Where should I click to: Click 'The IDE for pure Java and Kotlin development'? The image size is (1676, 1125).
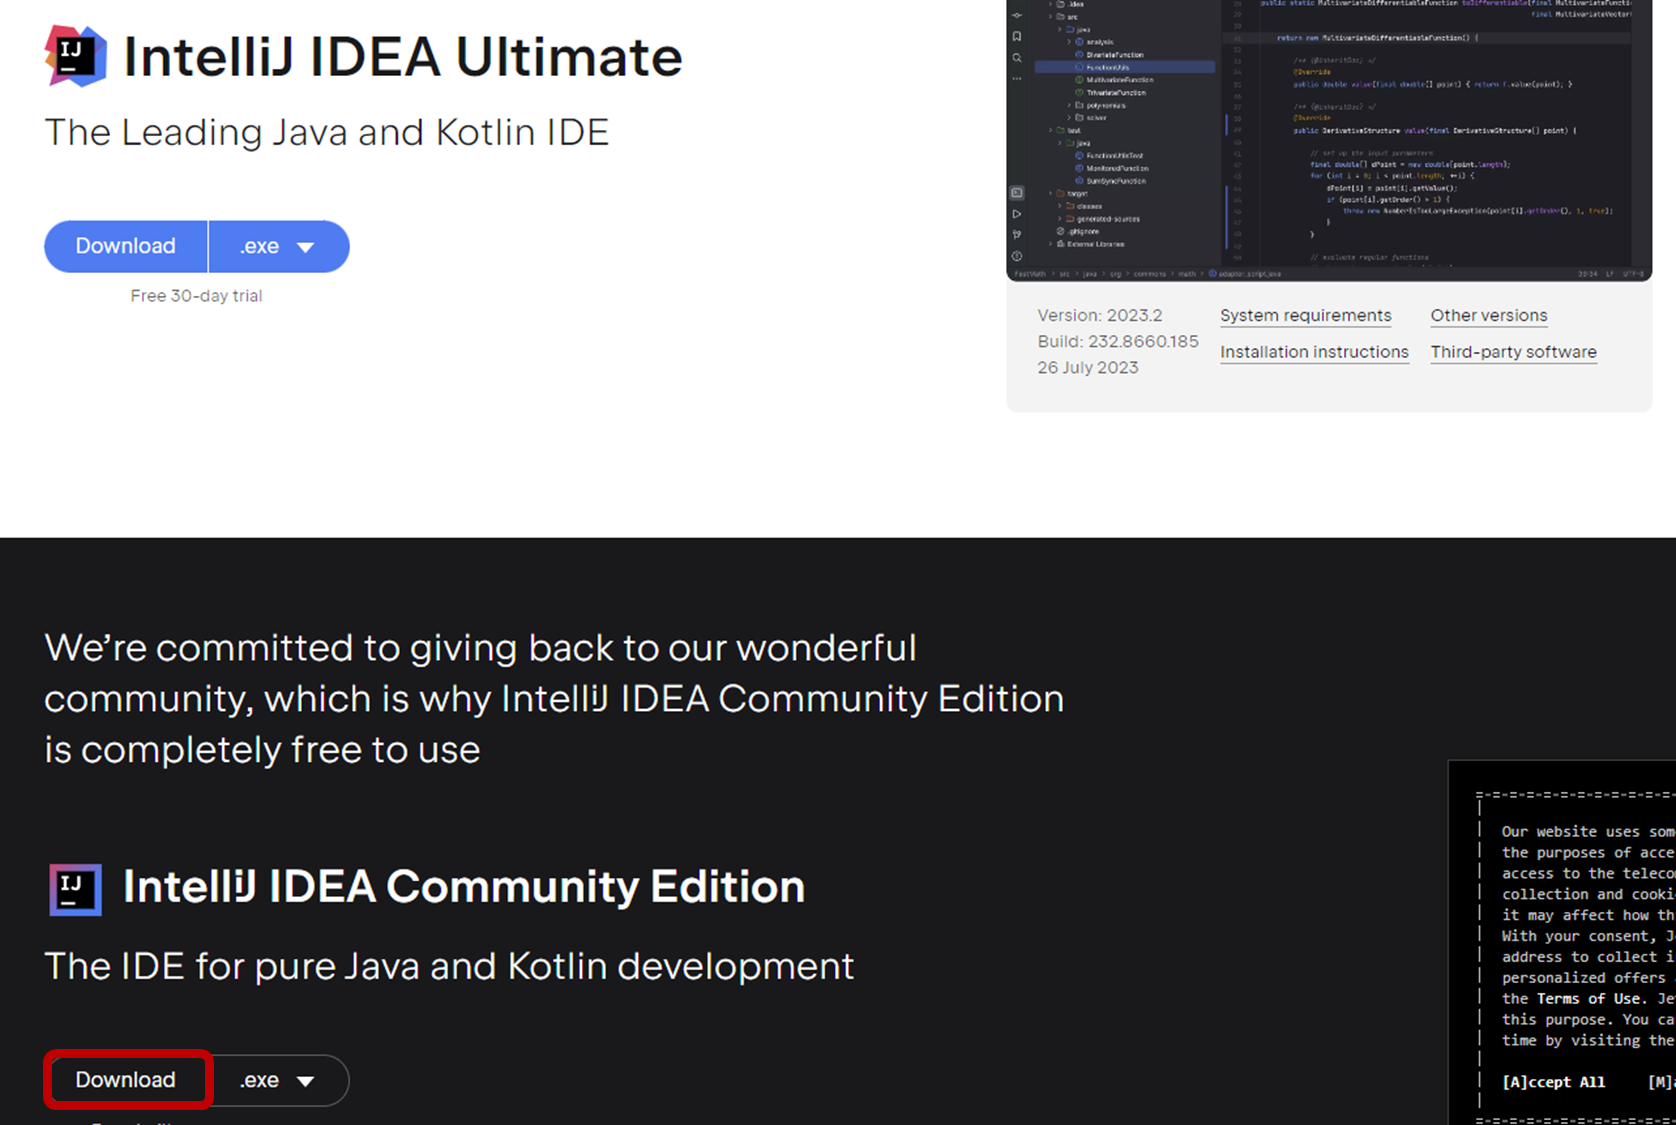[x=449, y=967]
